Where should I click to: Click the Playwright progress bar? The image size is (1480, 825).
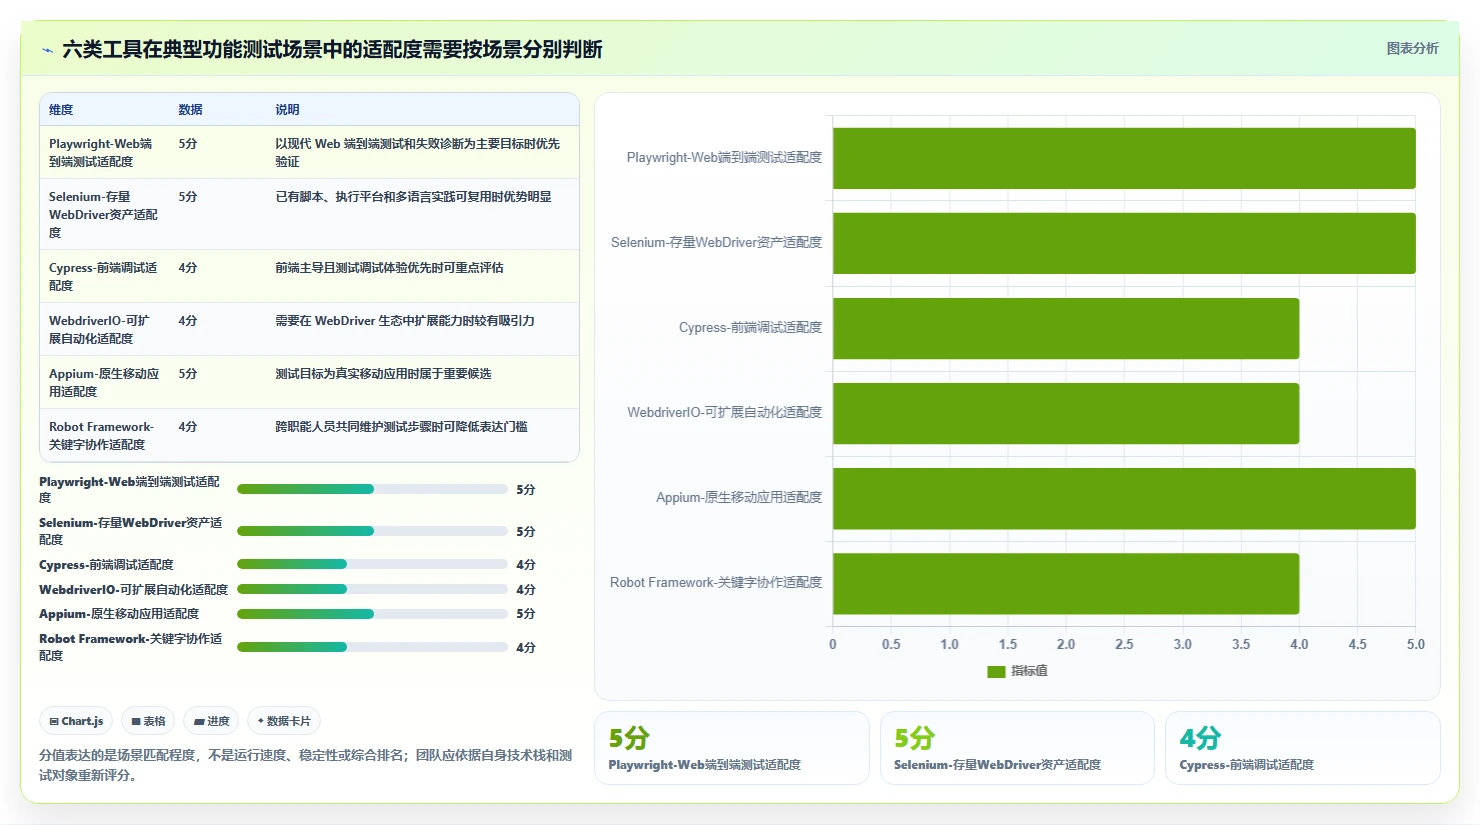[372, 489]
